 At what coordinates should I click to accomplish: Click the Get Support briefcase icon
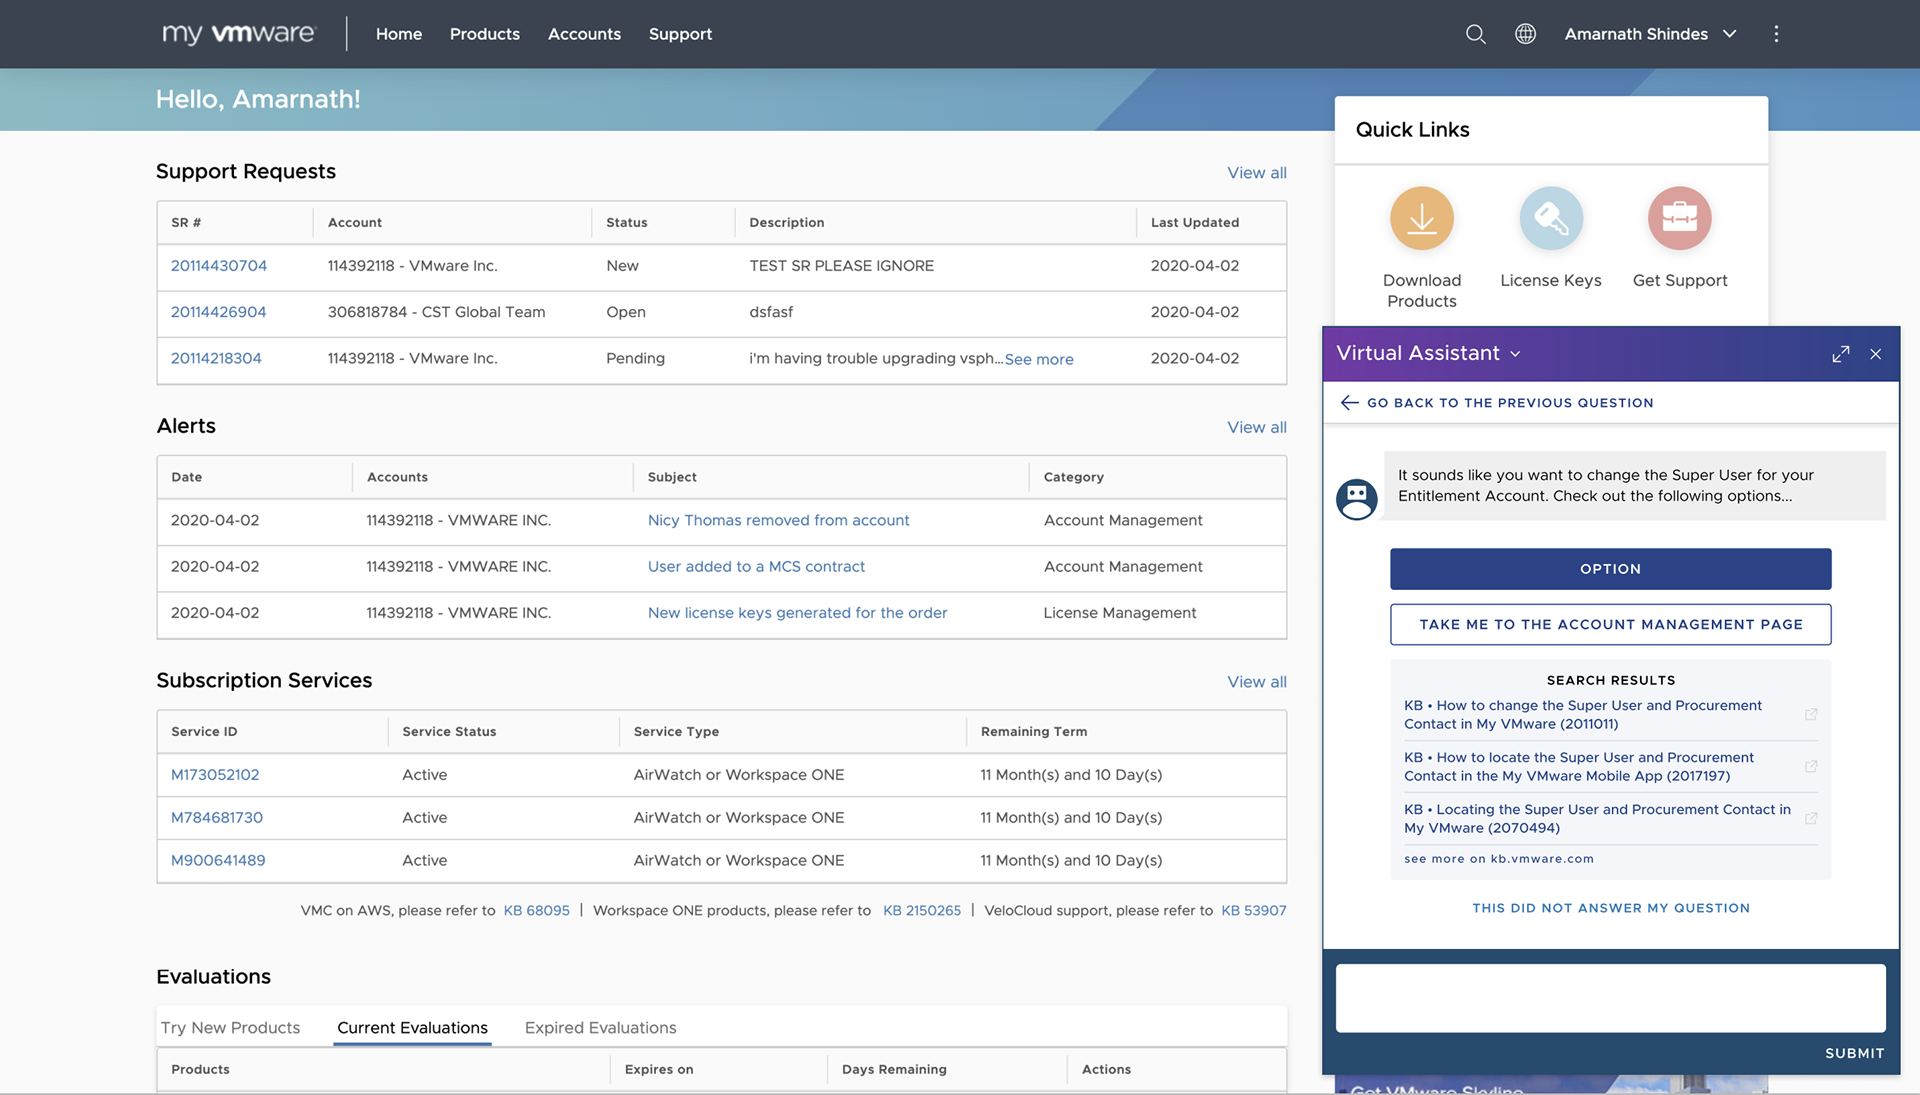(1679, 218)
